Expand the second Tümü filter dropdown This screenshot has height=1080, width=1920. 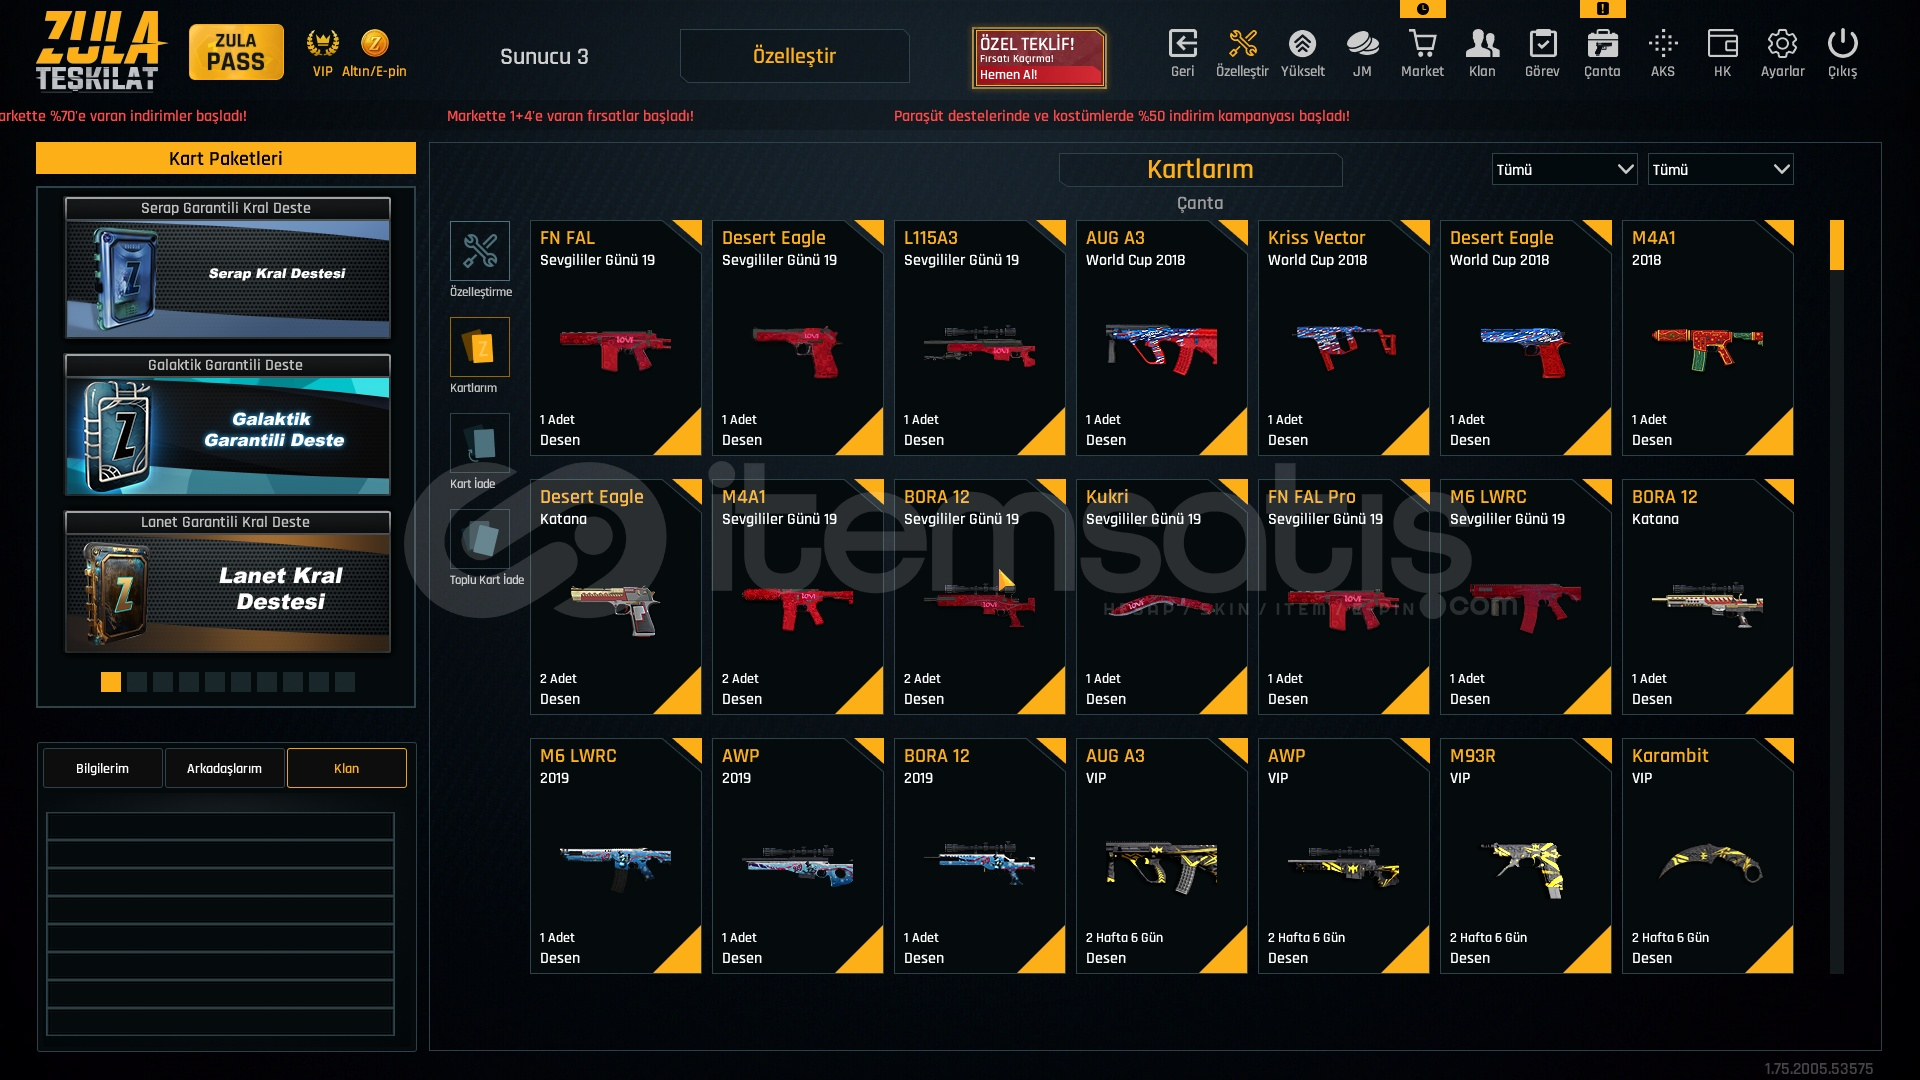click(x=1720, y=169)
